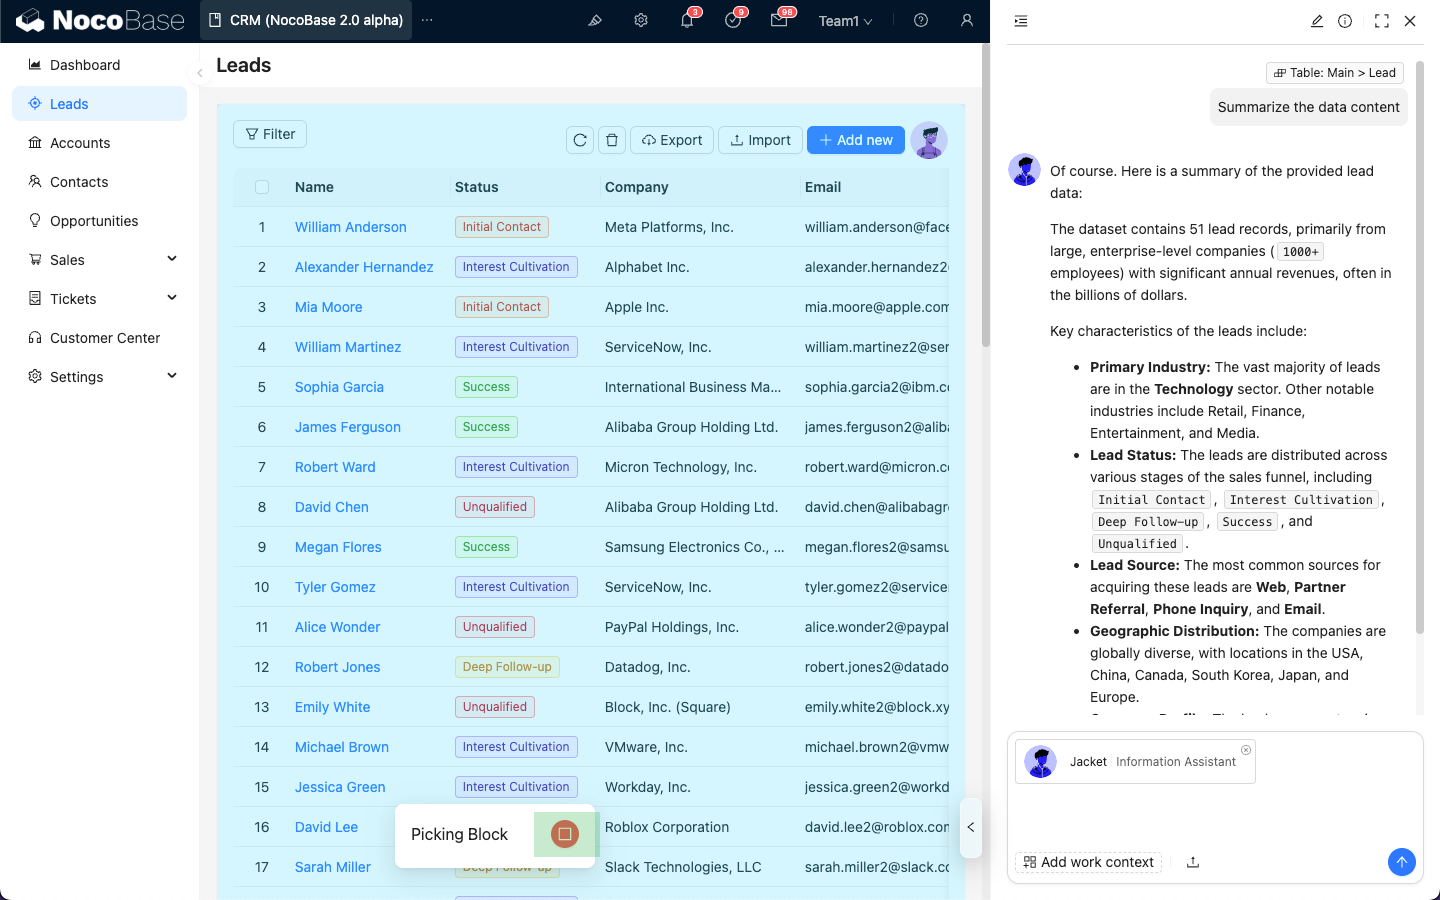Click the chat message input field
This screenshot has height=900, width=1440.
click(x=1214, y=815)
